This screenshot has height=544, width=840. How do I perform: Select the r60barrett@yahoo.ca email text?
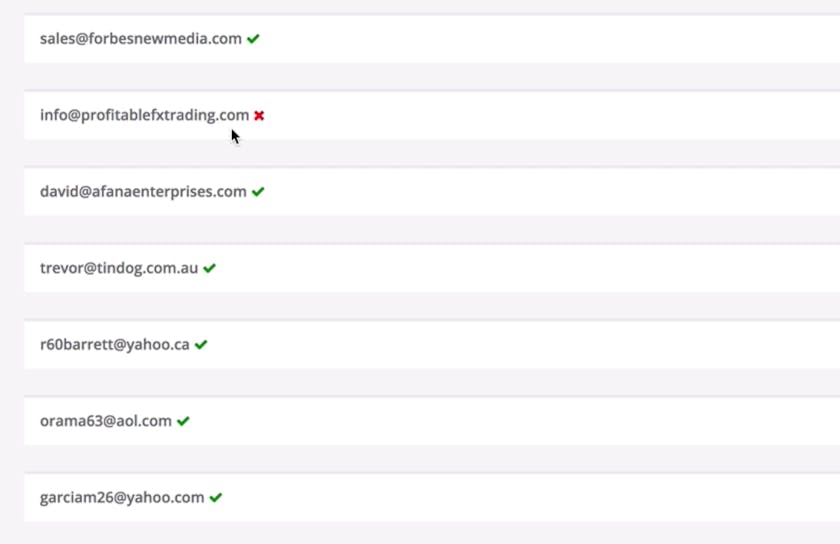114,345
